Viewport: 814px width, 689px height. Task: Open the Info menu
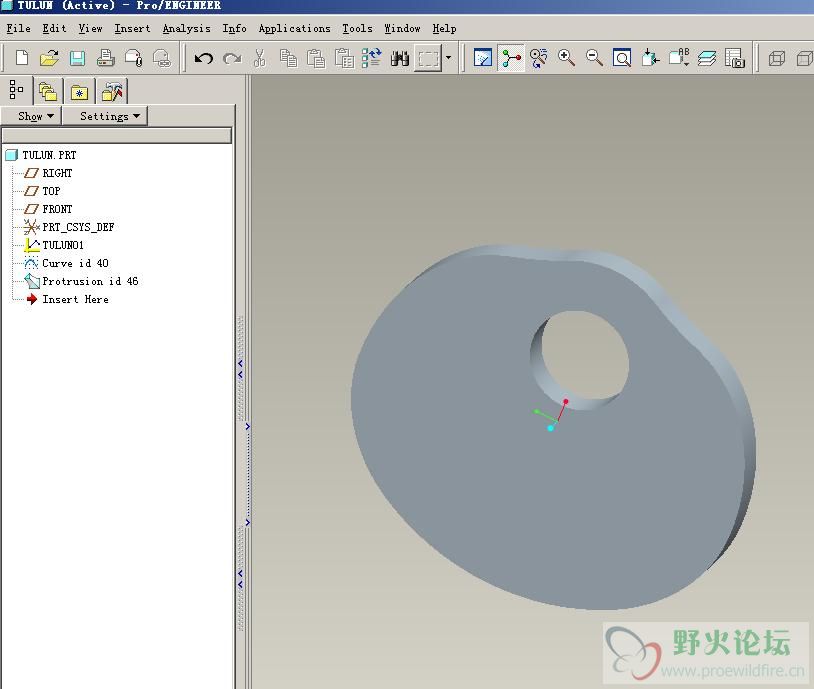point(234,29)
